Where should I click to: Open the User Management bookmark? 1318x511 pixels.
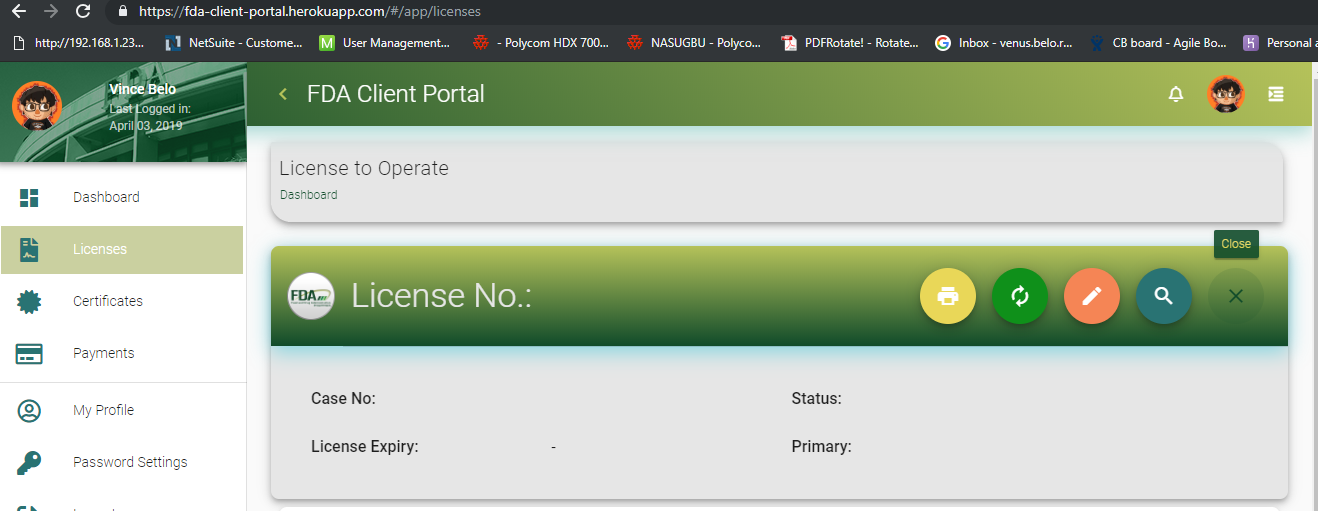tap(384, 43)
